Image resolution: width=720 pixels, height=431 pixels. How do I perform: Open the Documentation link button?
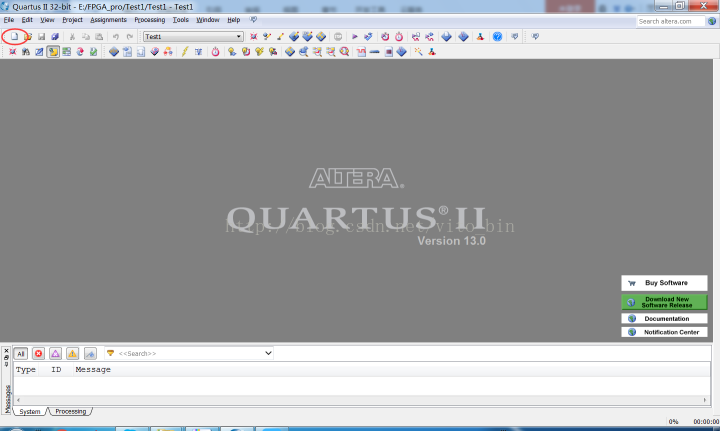tap(664, 319)
